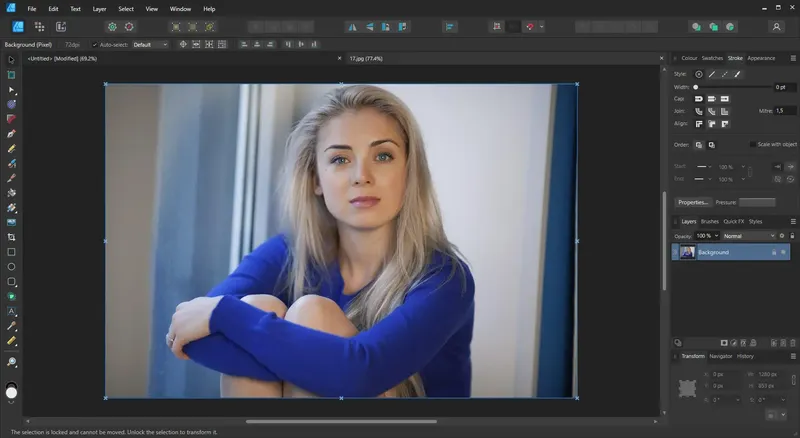The image size is (800, 438).
Task: Expand the snapping options dropdown arrow
Action: 541,27
